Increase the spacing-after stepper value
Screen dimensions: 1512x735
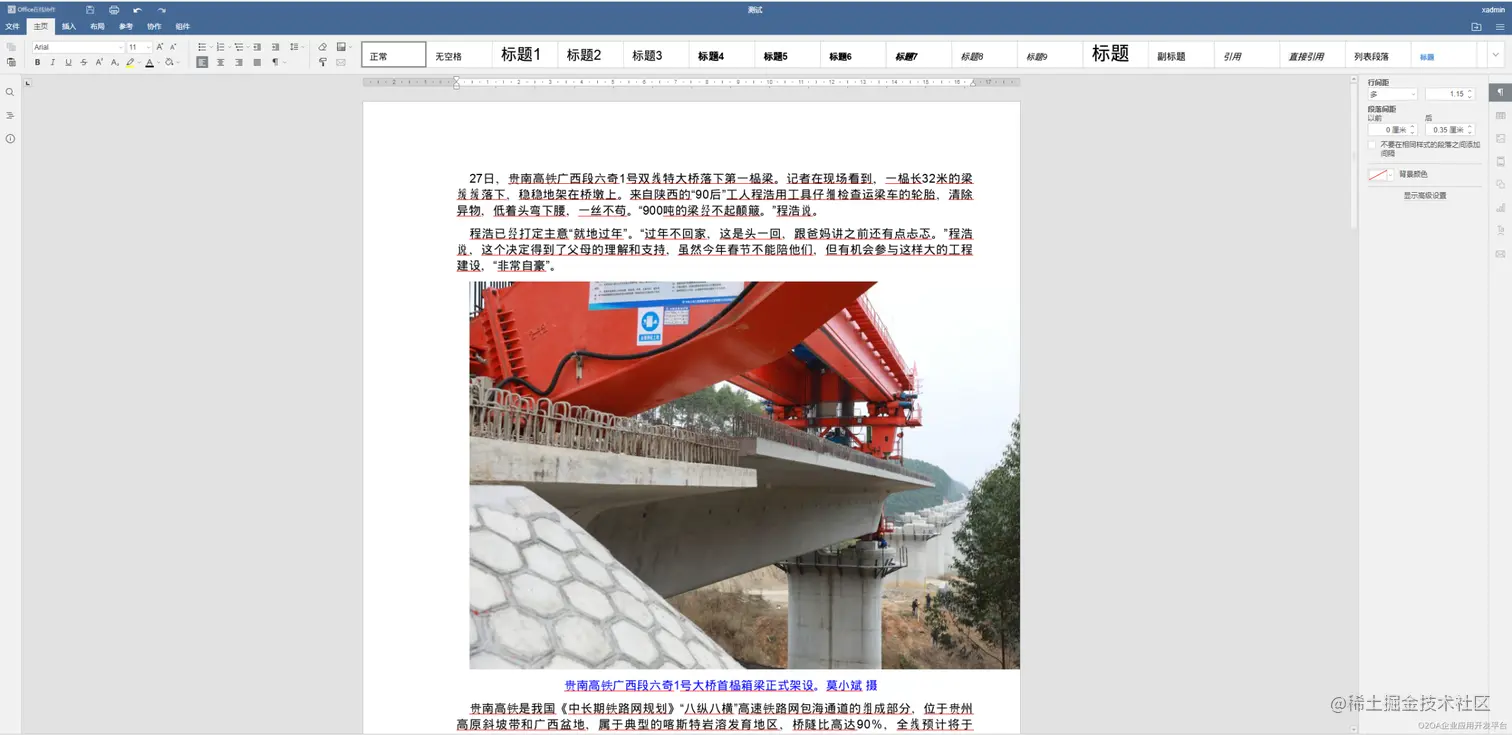pos(1471,127)
